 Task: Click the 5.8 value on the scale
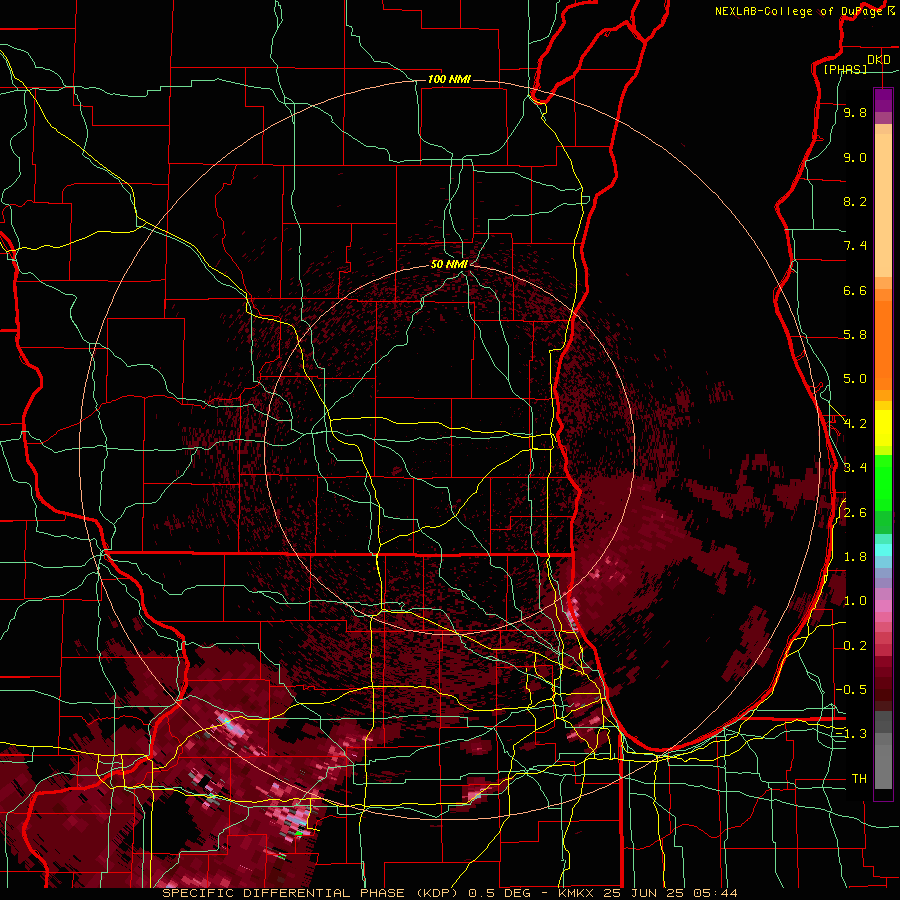tap(855, 335)
